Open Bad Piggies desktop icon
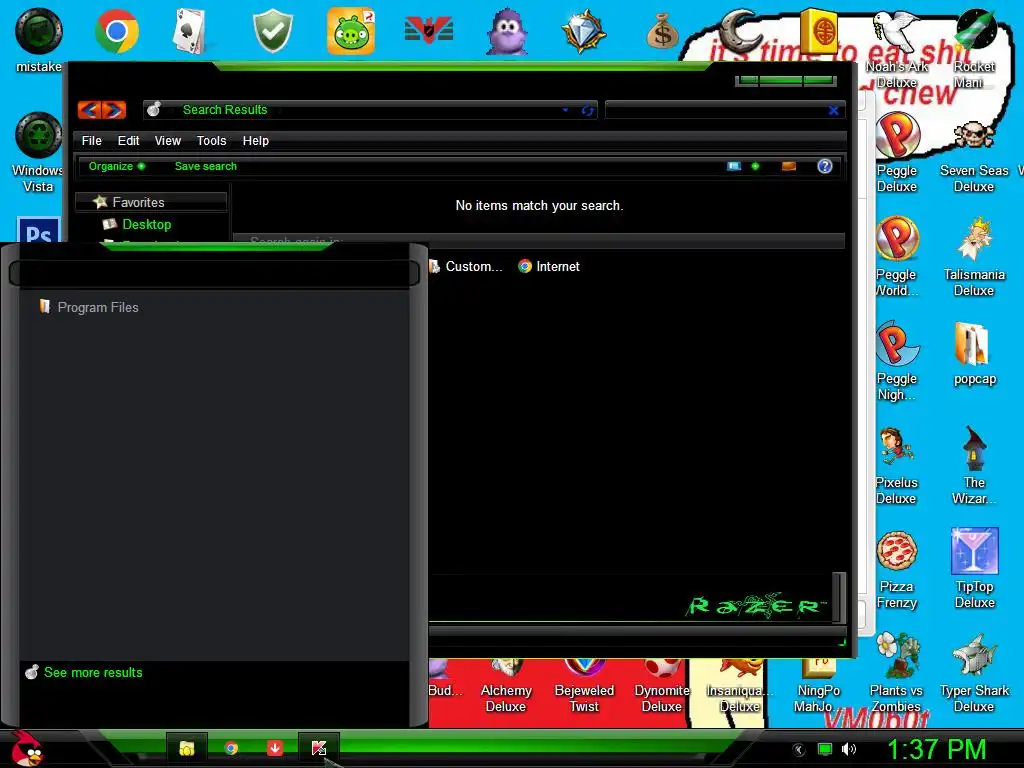This screenshot has height=768, width=1024. tap(351, 31)
